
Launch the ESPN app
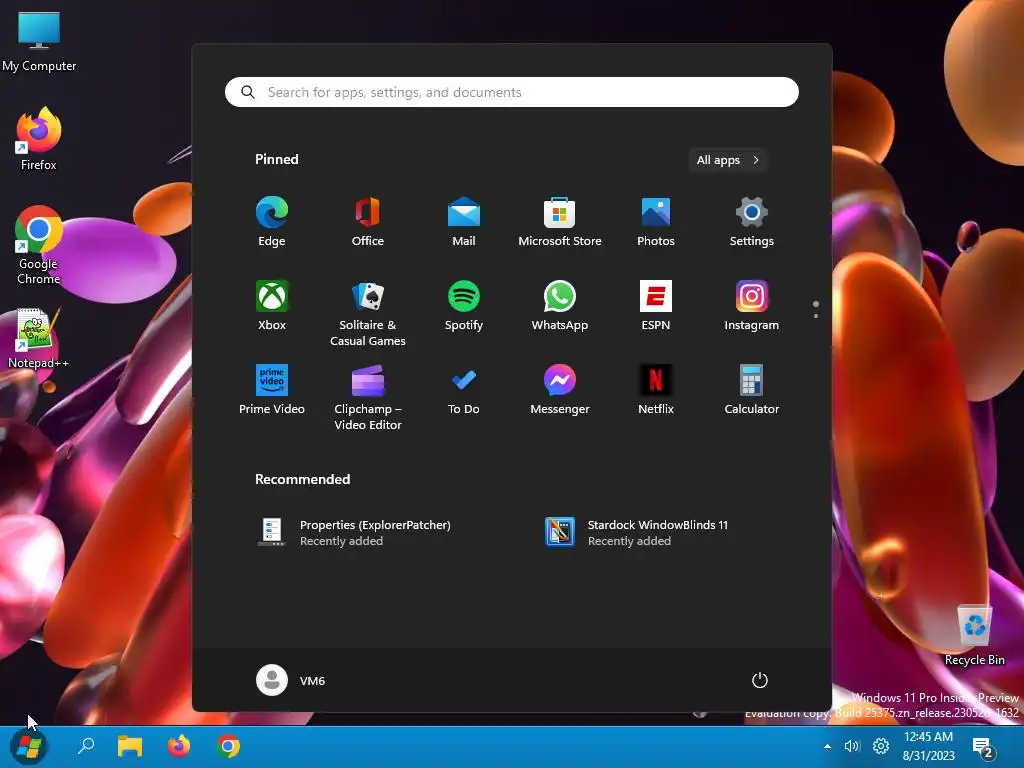(656, 306)
